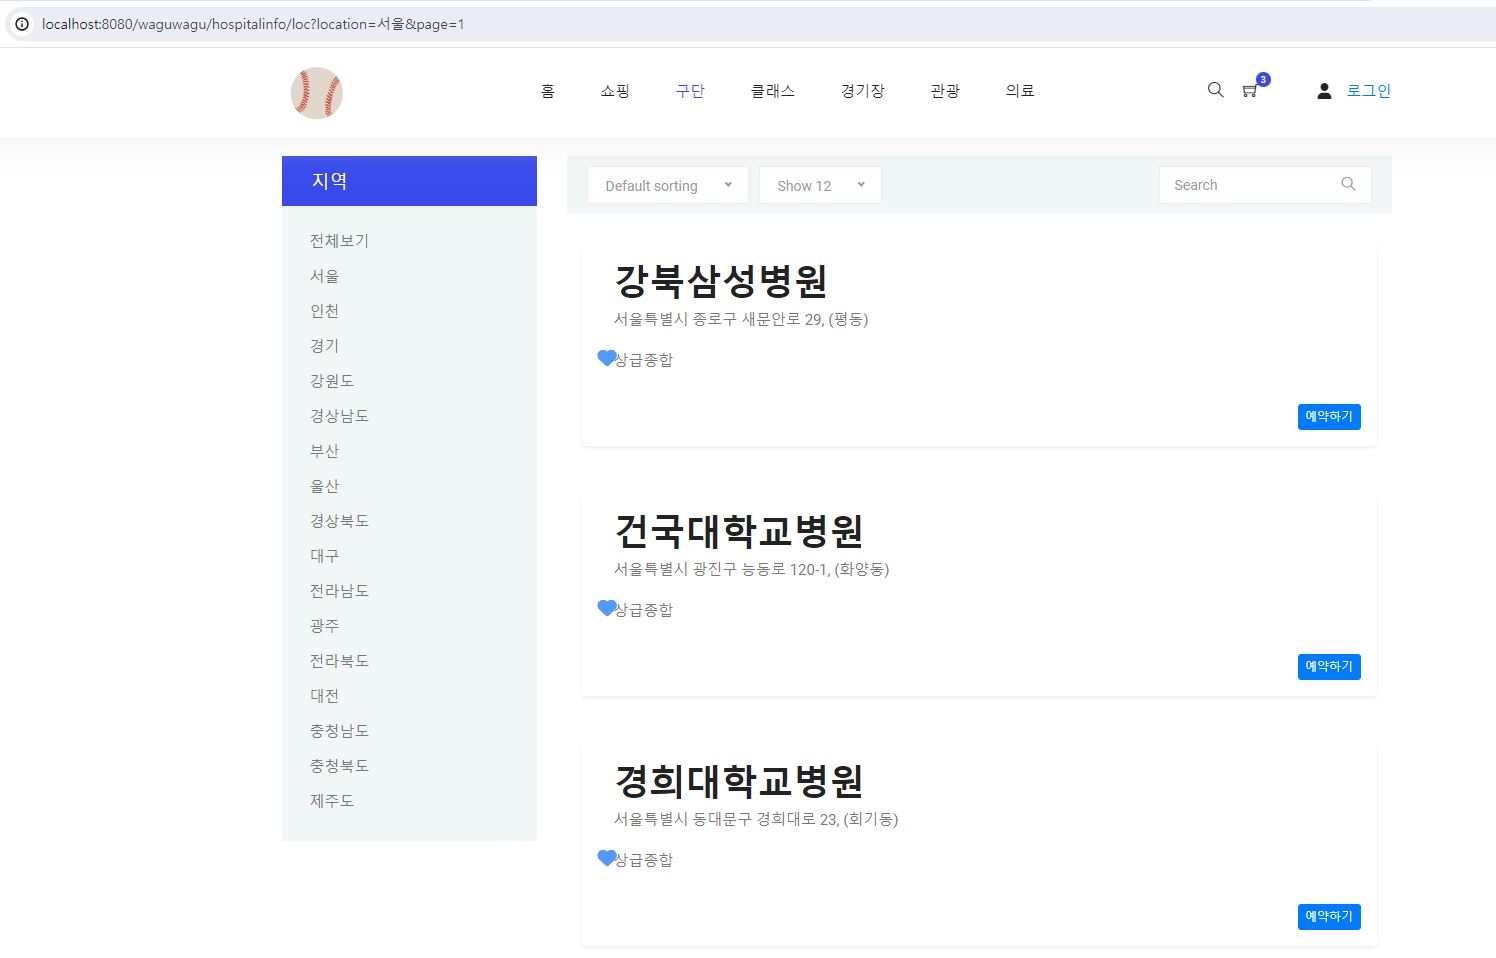
Task: Filter hospitals by 전라남도
Action: 339,591
